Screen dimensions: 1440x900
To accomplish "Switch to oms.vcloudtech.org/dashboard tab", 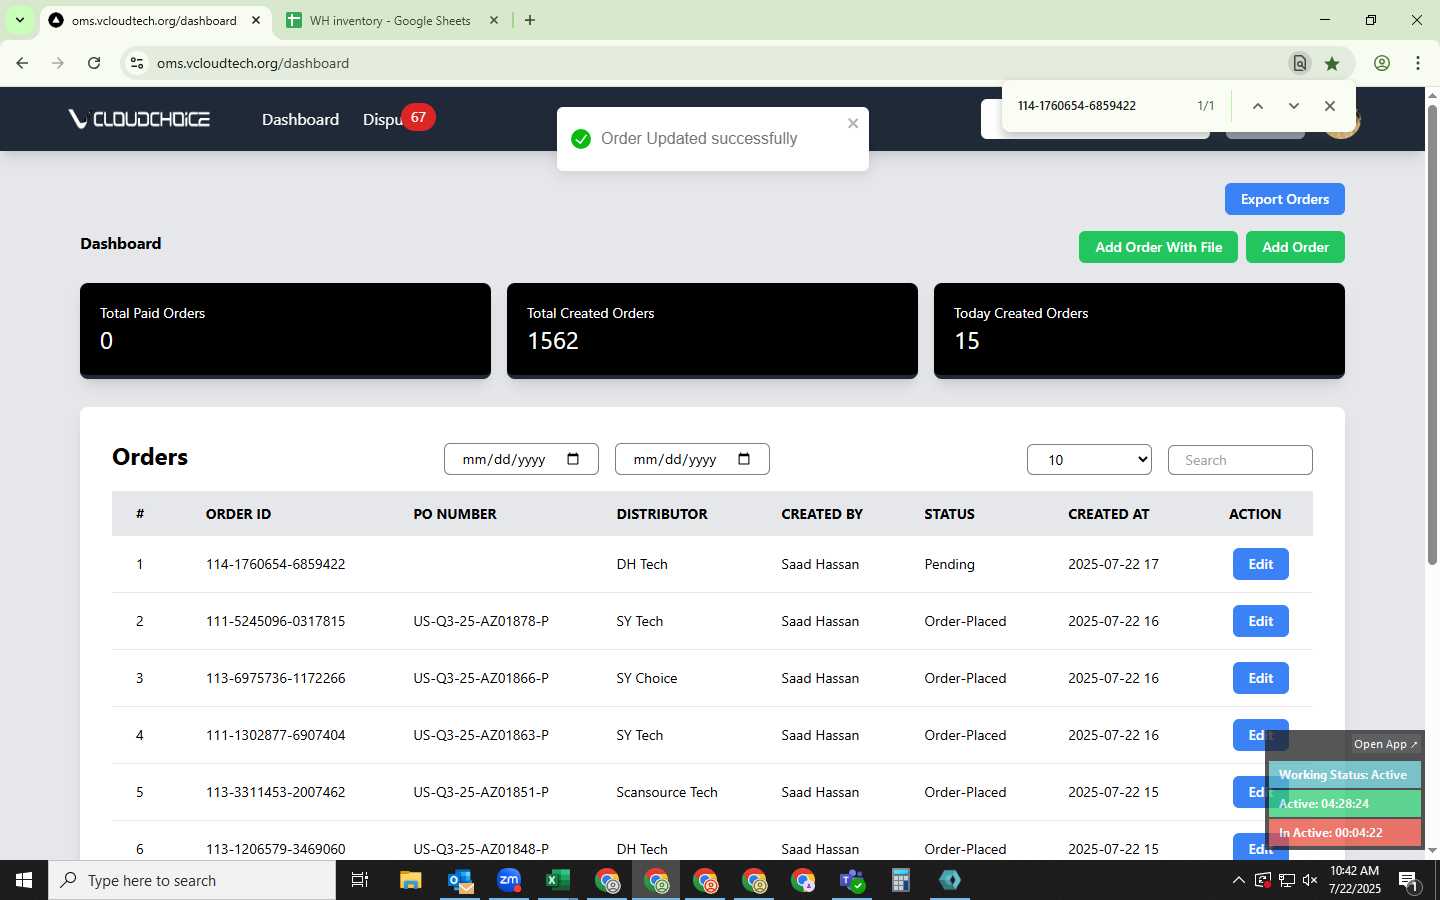I will 155,20.
